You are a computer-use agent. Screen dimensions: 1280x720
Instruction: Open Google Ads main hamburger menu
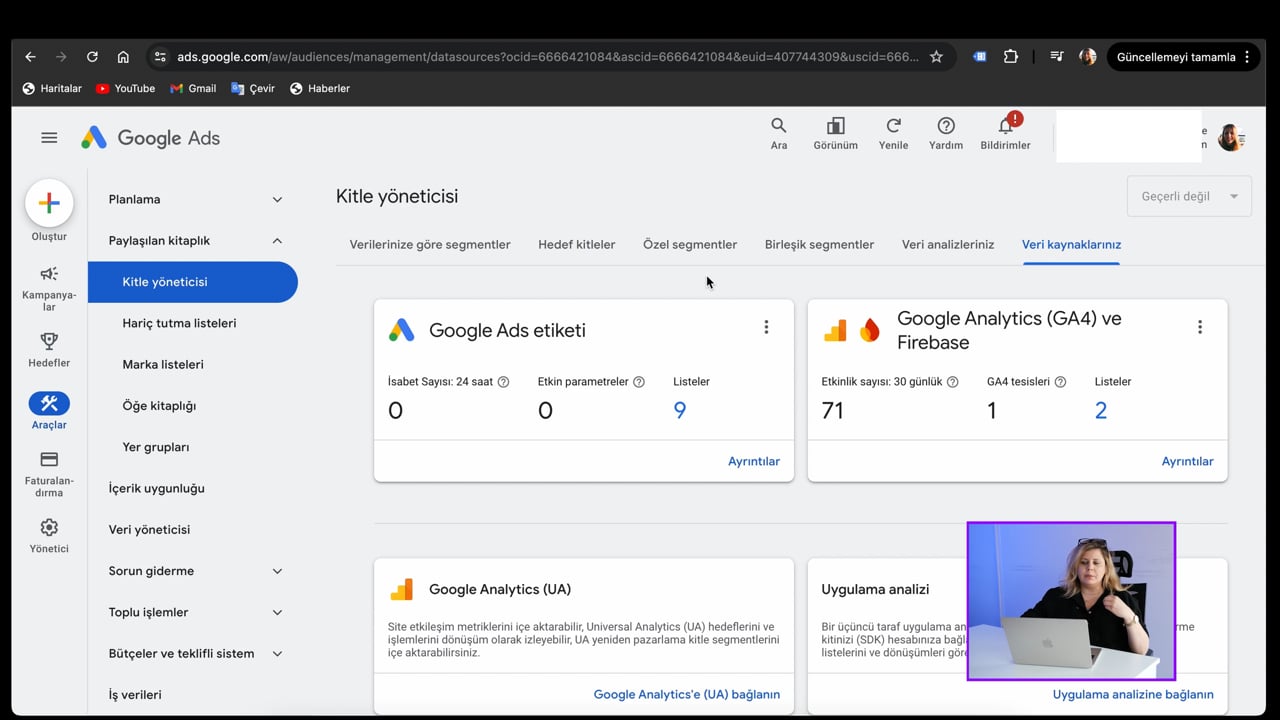coord(49,138)
